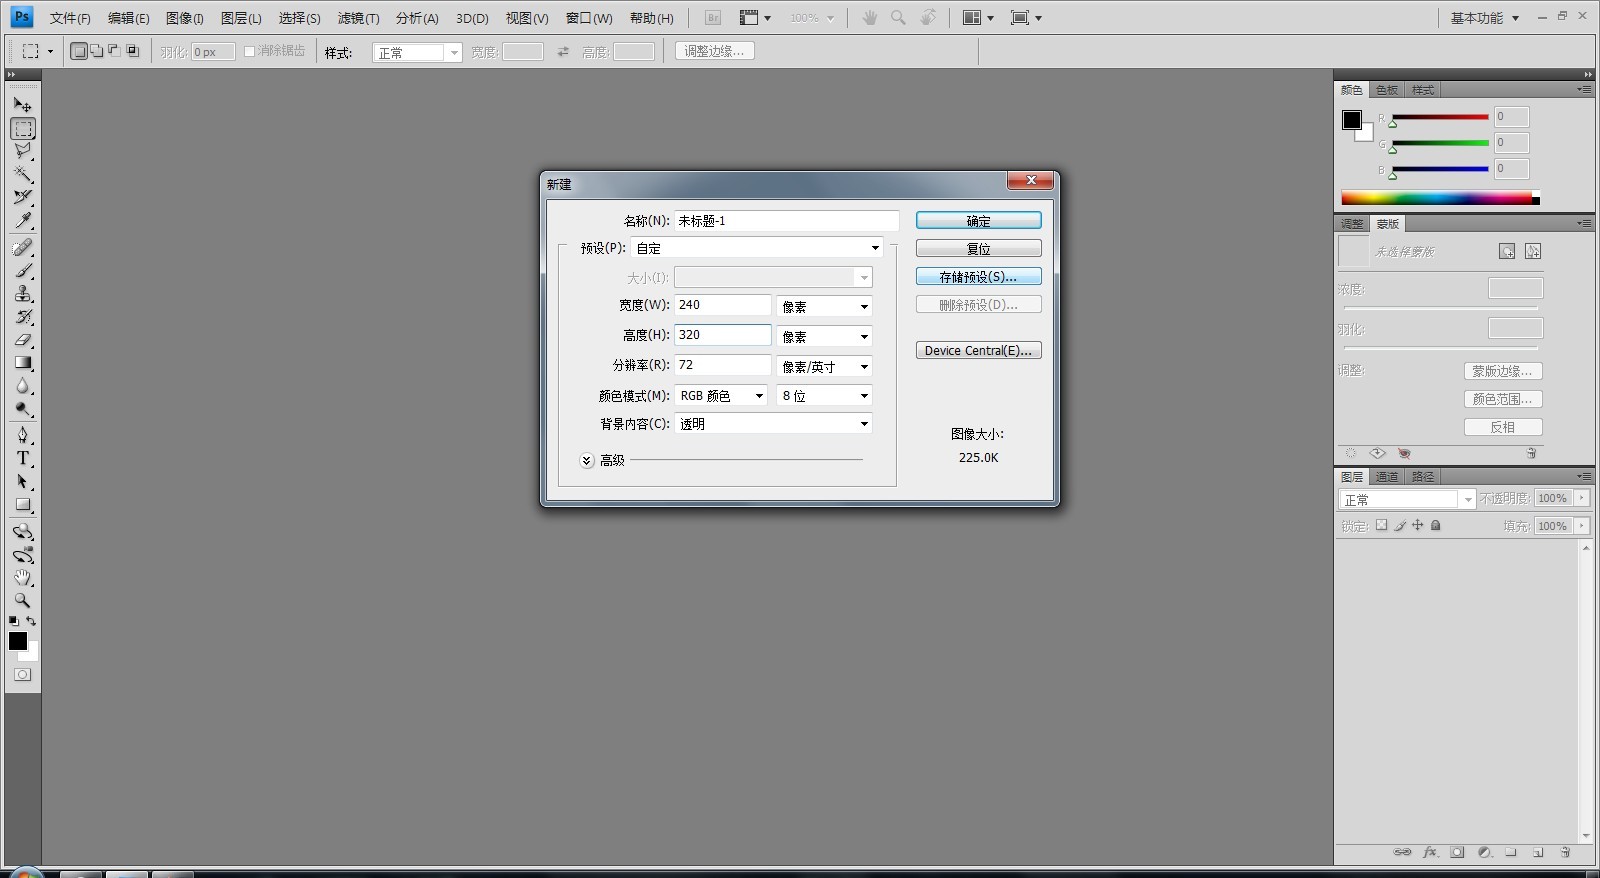The width and height of the screenshot is (1600, 878).
Task: Open the Color Mode RGB dropdown
Action: (x=721, y=396)
